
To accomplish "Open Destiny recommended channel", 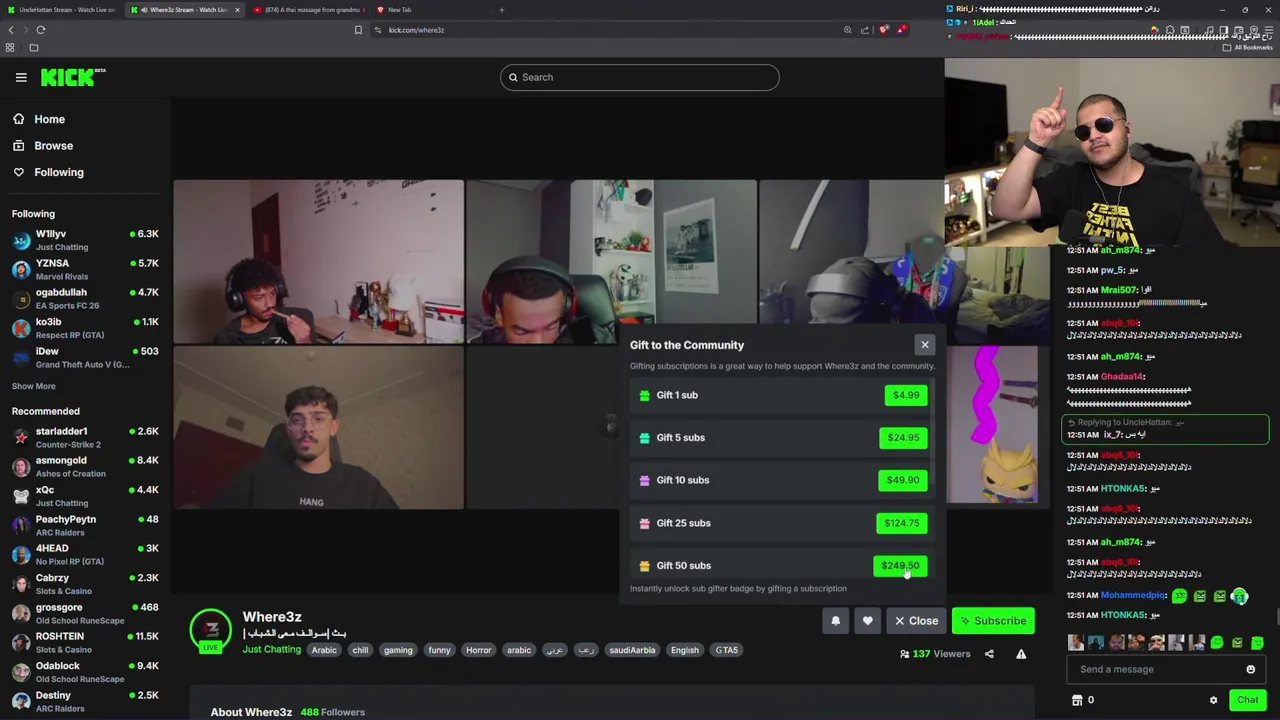I will [x=85, y=701].
